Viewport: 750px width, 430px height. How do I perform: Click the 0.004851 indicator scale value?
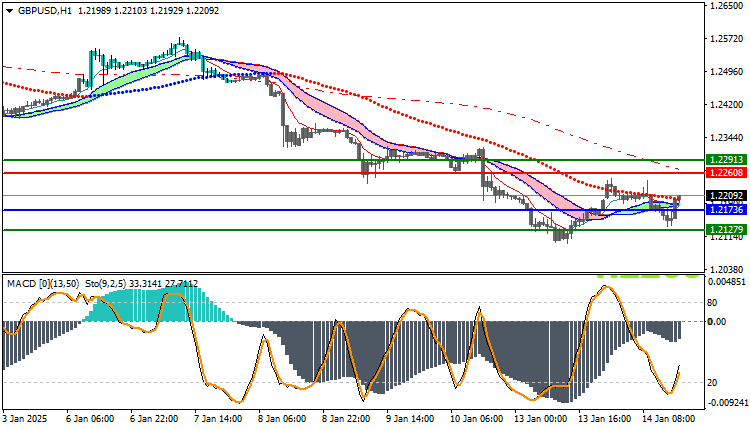click(727, 282)
